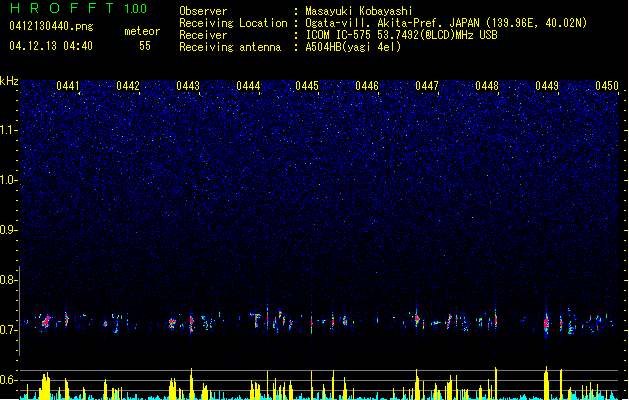Click the 0449 time marker

(x=547, y=86)
